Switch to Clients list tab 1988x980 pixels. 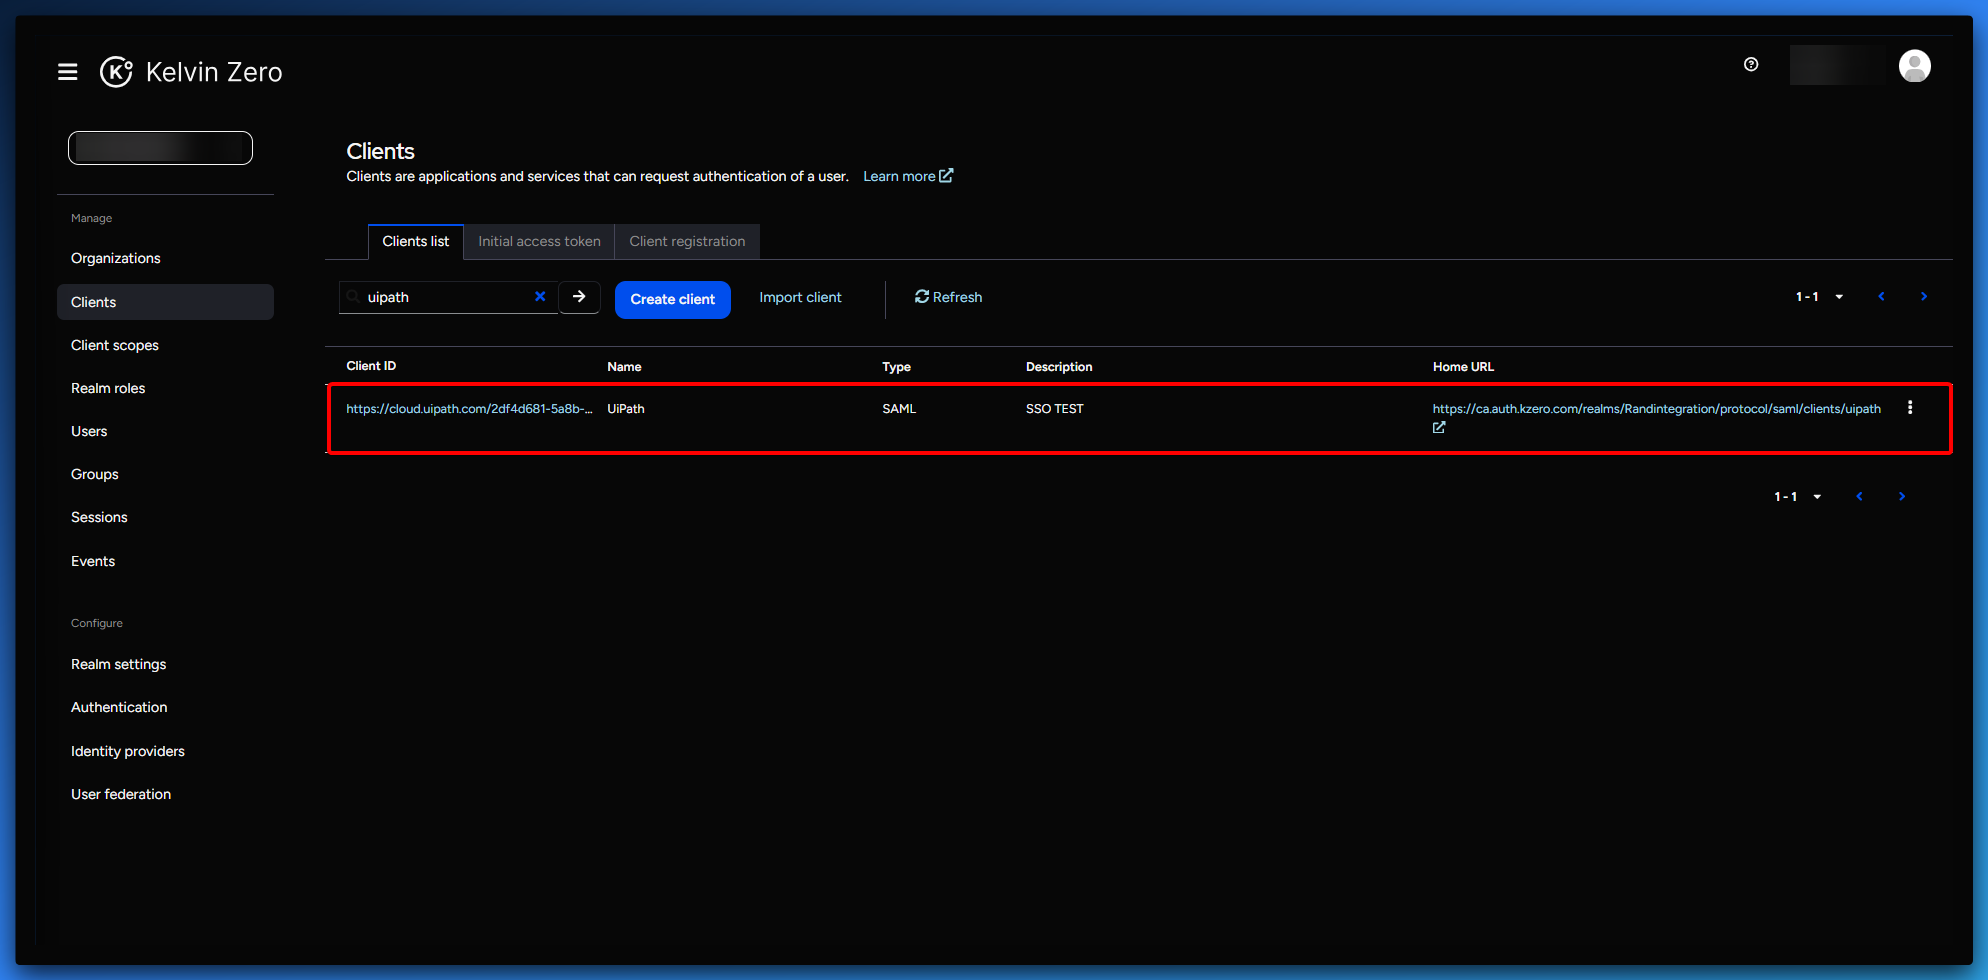pos(416,242)
